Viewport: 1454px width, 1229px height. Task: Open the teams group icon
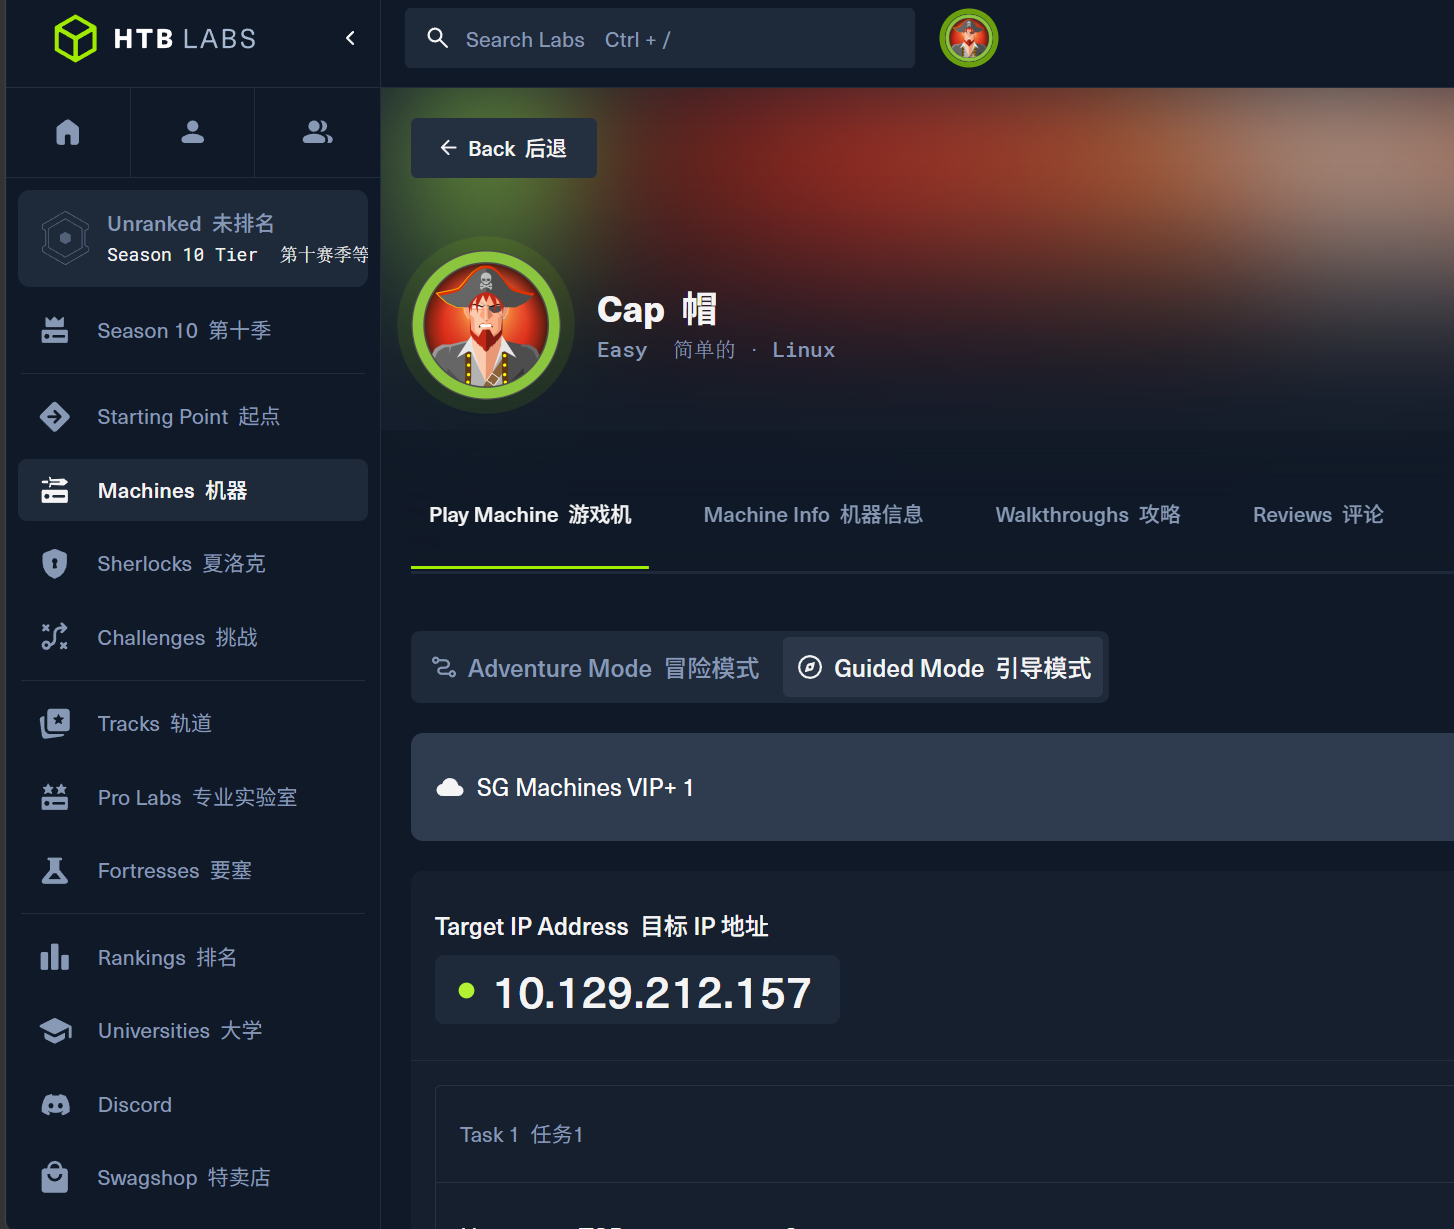[x=318, y=132]
